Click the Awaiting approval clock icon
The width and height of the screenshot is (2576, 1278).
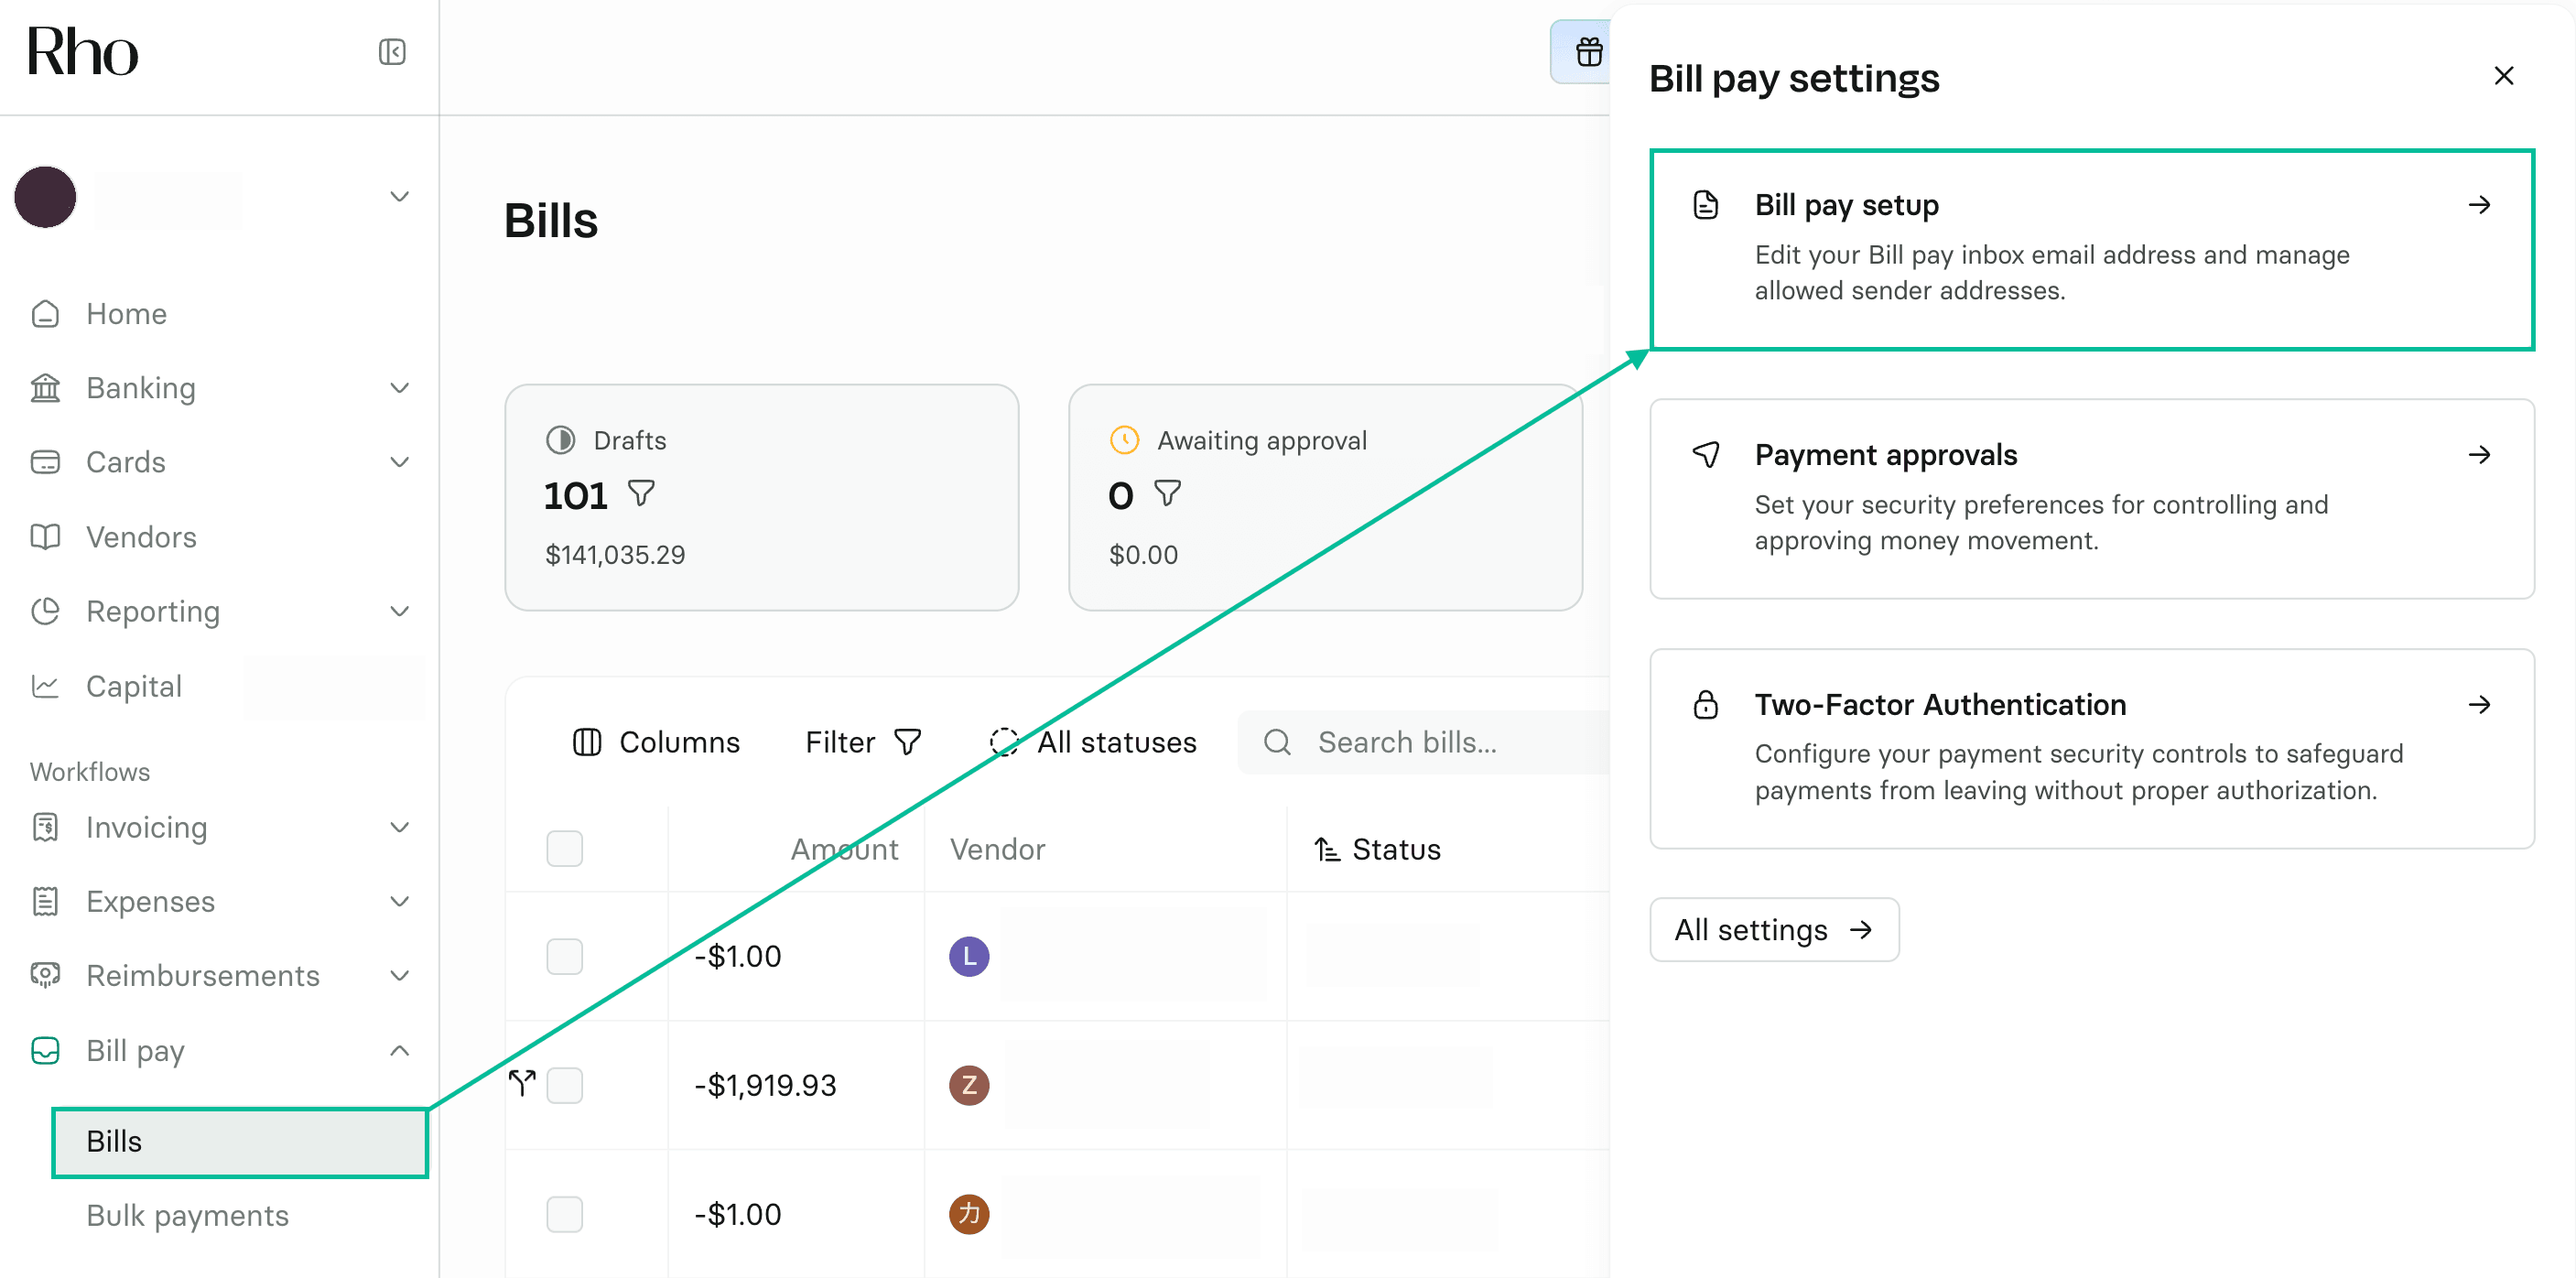[1125, 440]
